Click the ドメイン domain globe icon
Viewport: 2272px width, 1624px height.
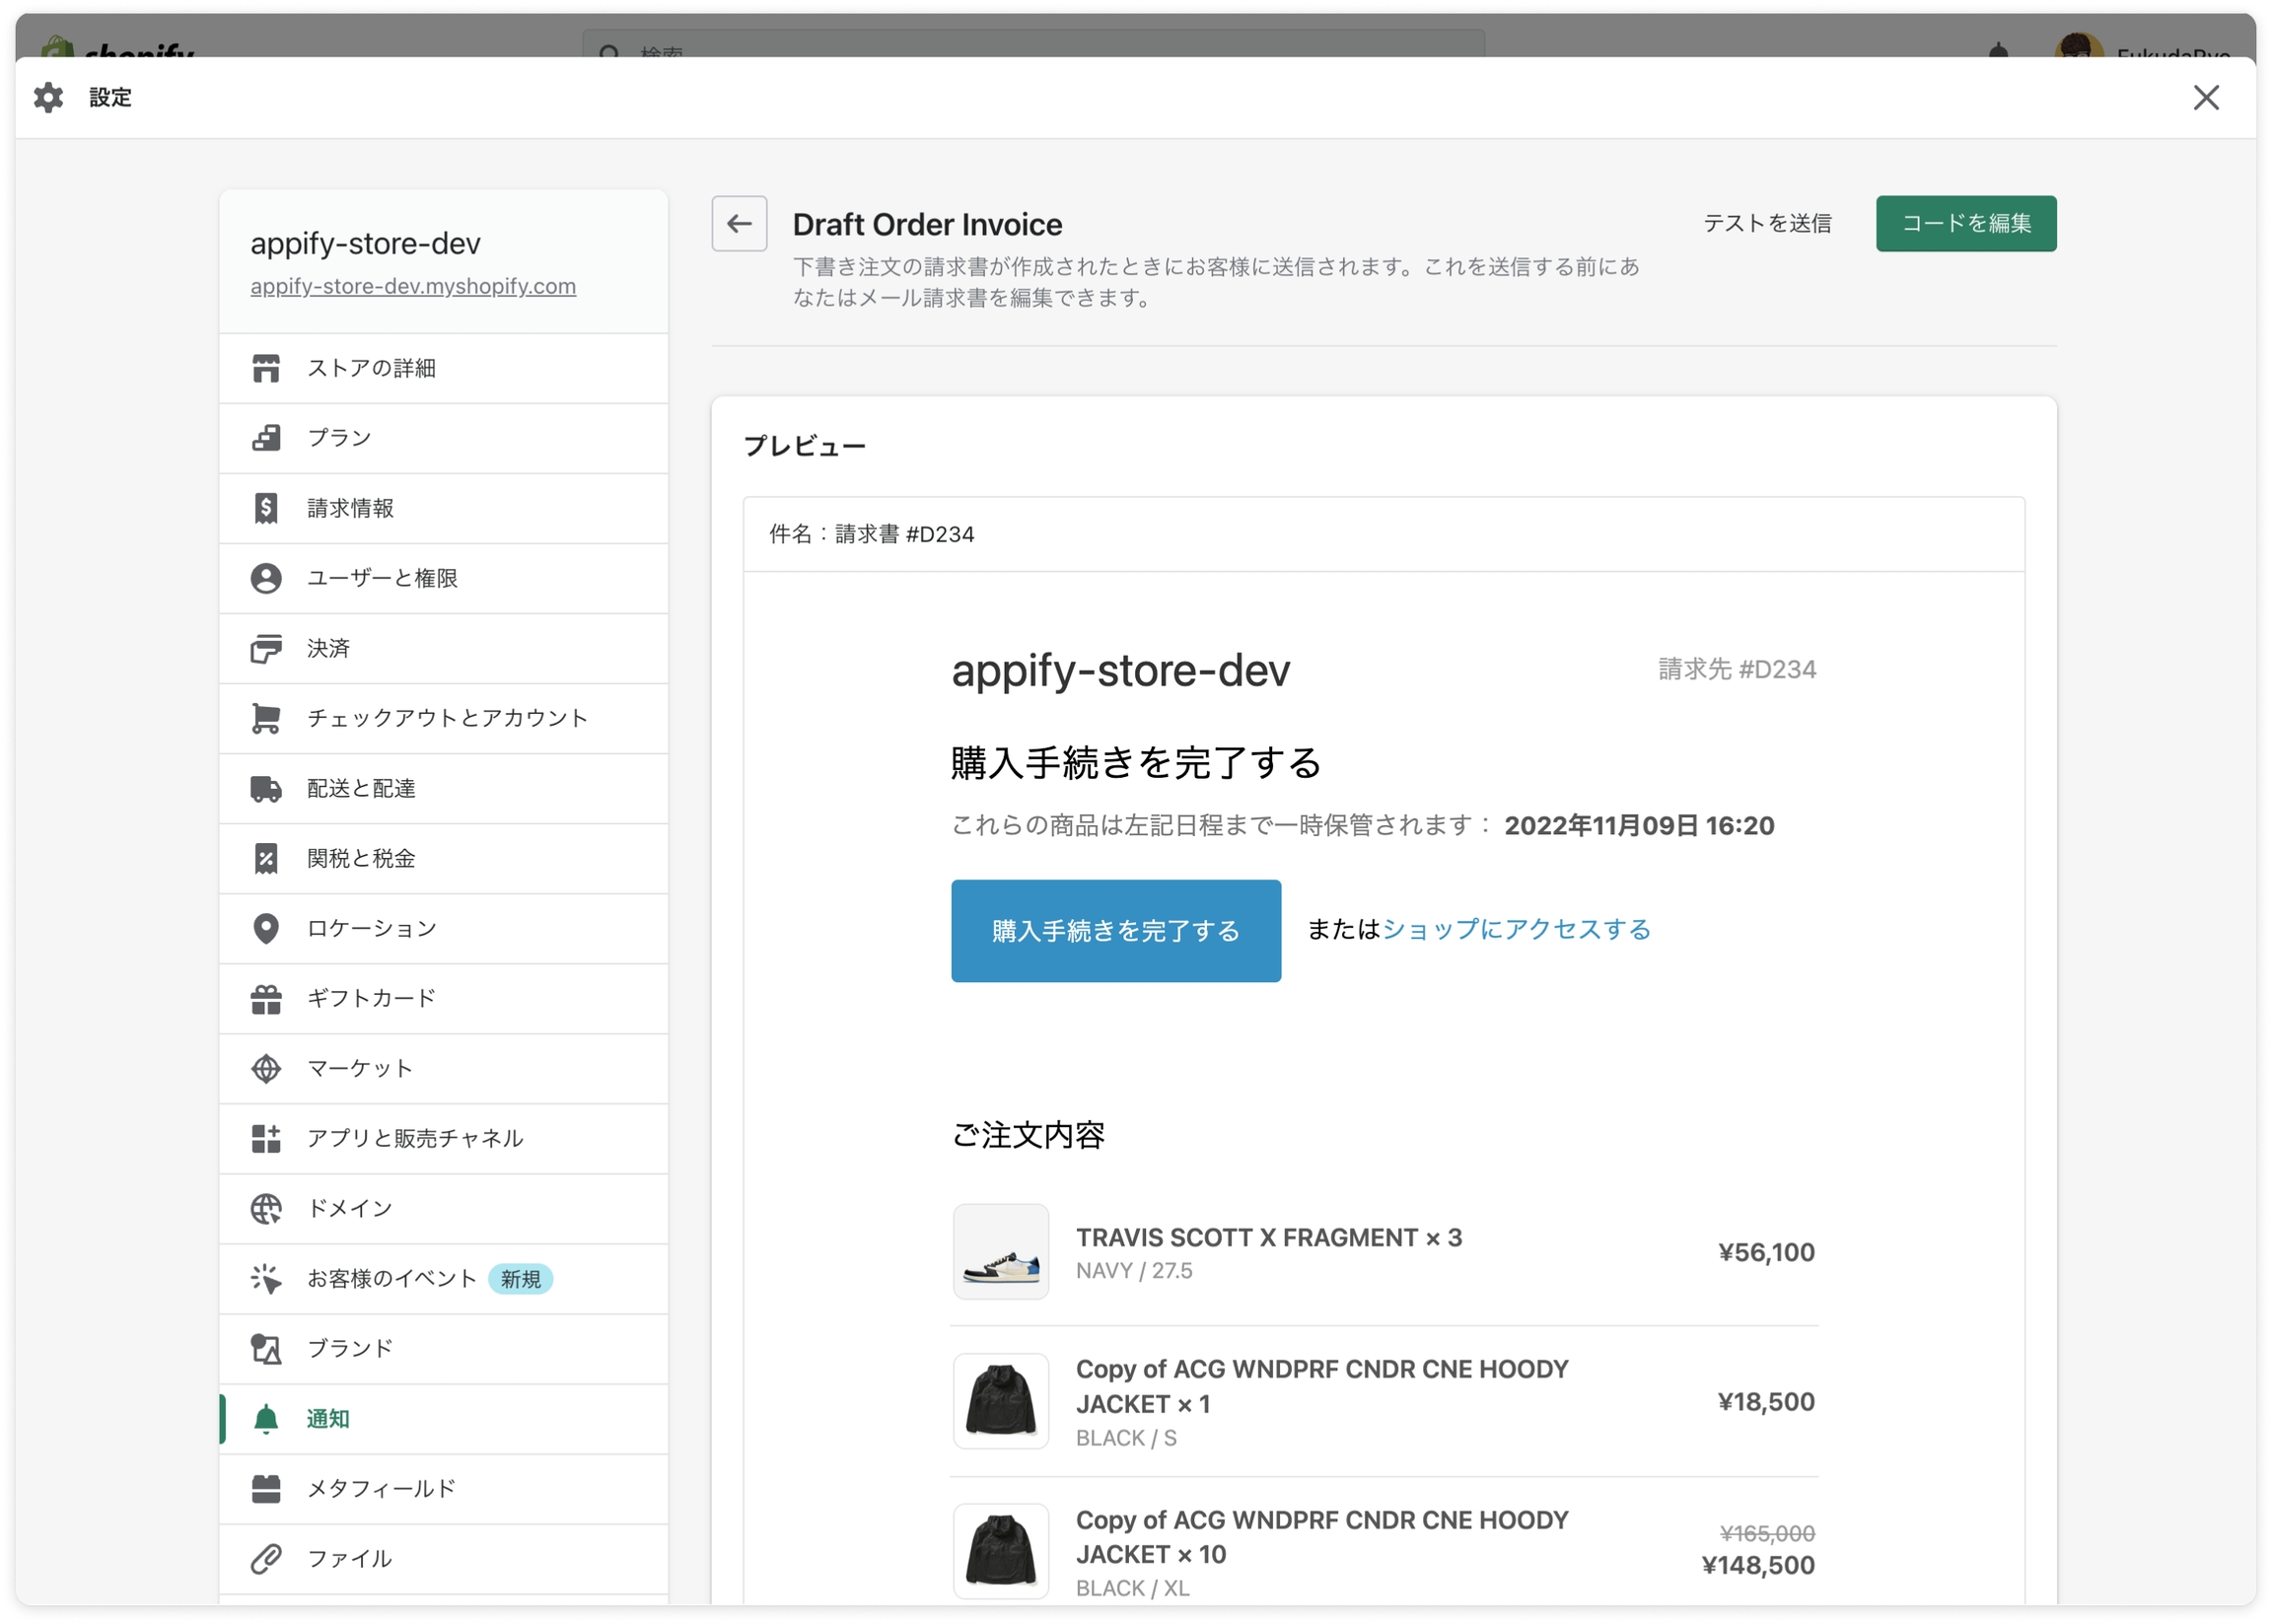[x=266, y=1208]
